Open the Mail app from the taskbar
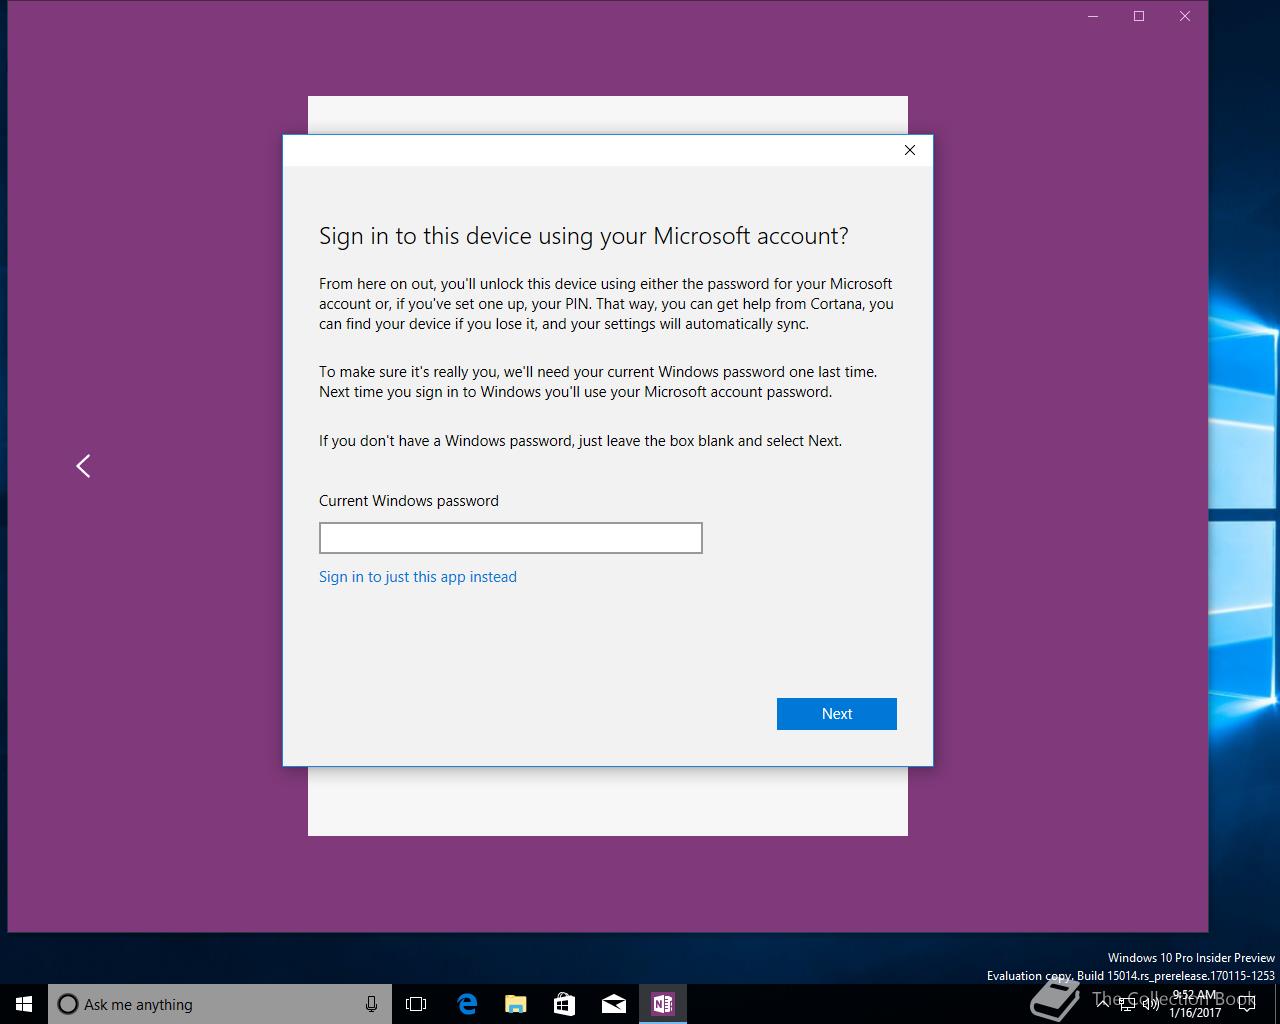This screenshot has width=1280, height=1024. click(x=613, y=1004)
